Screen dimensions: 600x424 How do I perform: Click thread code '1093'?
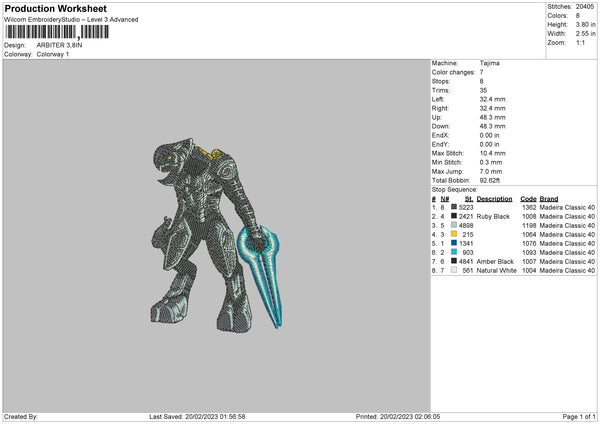pyautogui.click(x=529, y=253)
